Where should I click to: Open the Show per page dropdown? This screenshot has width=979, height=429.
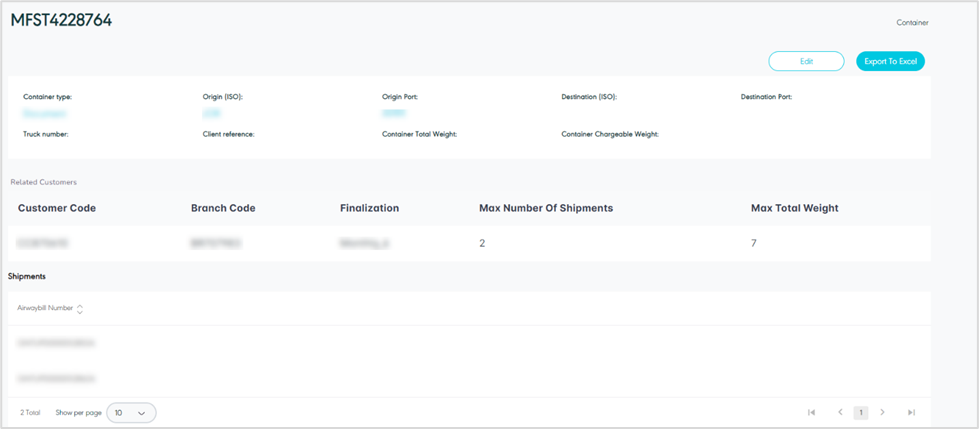coord(131,412)
